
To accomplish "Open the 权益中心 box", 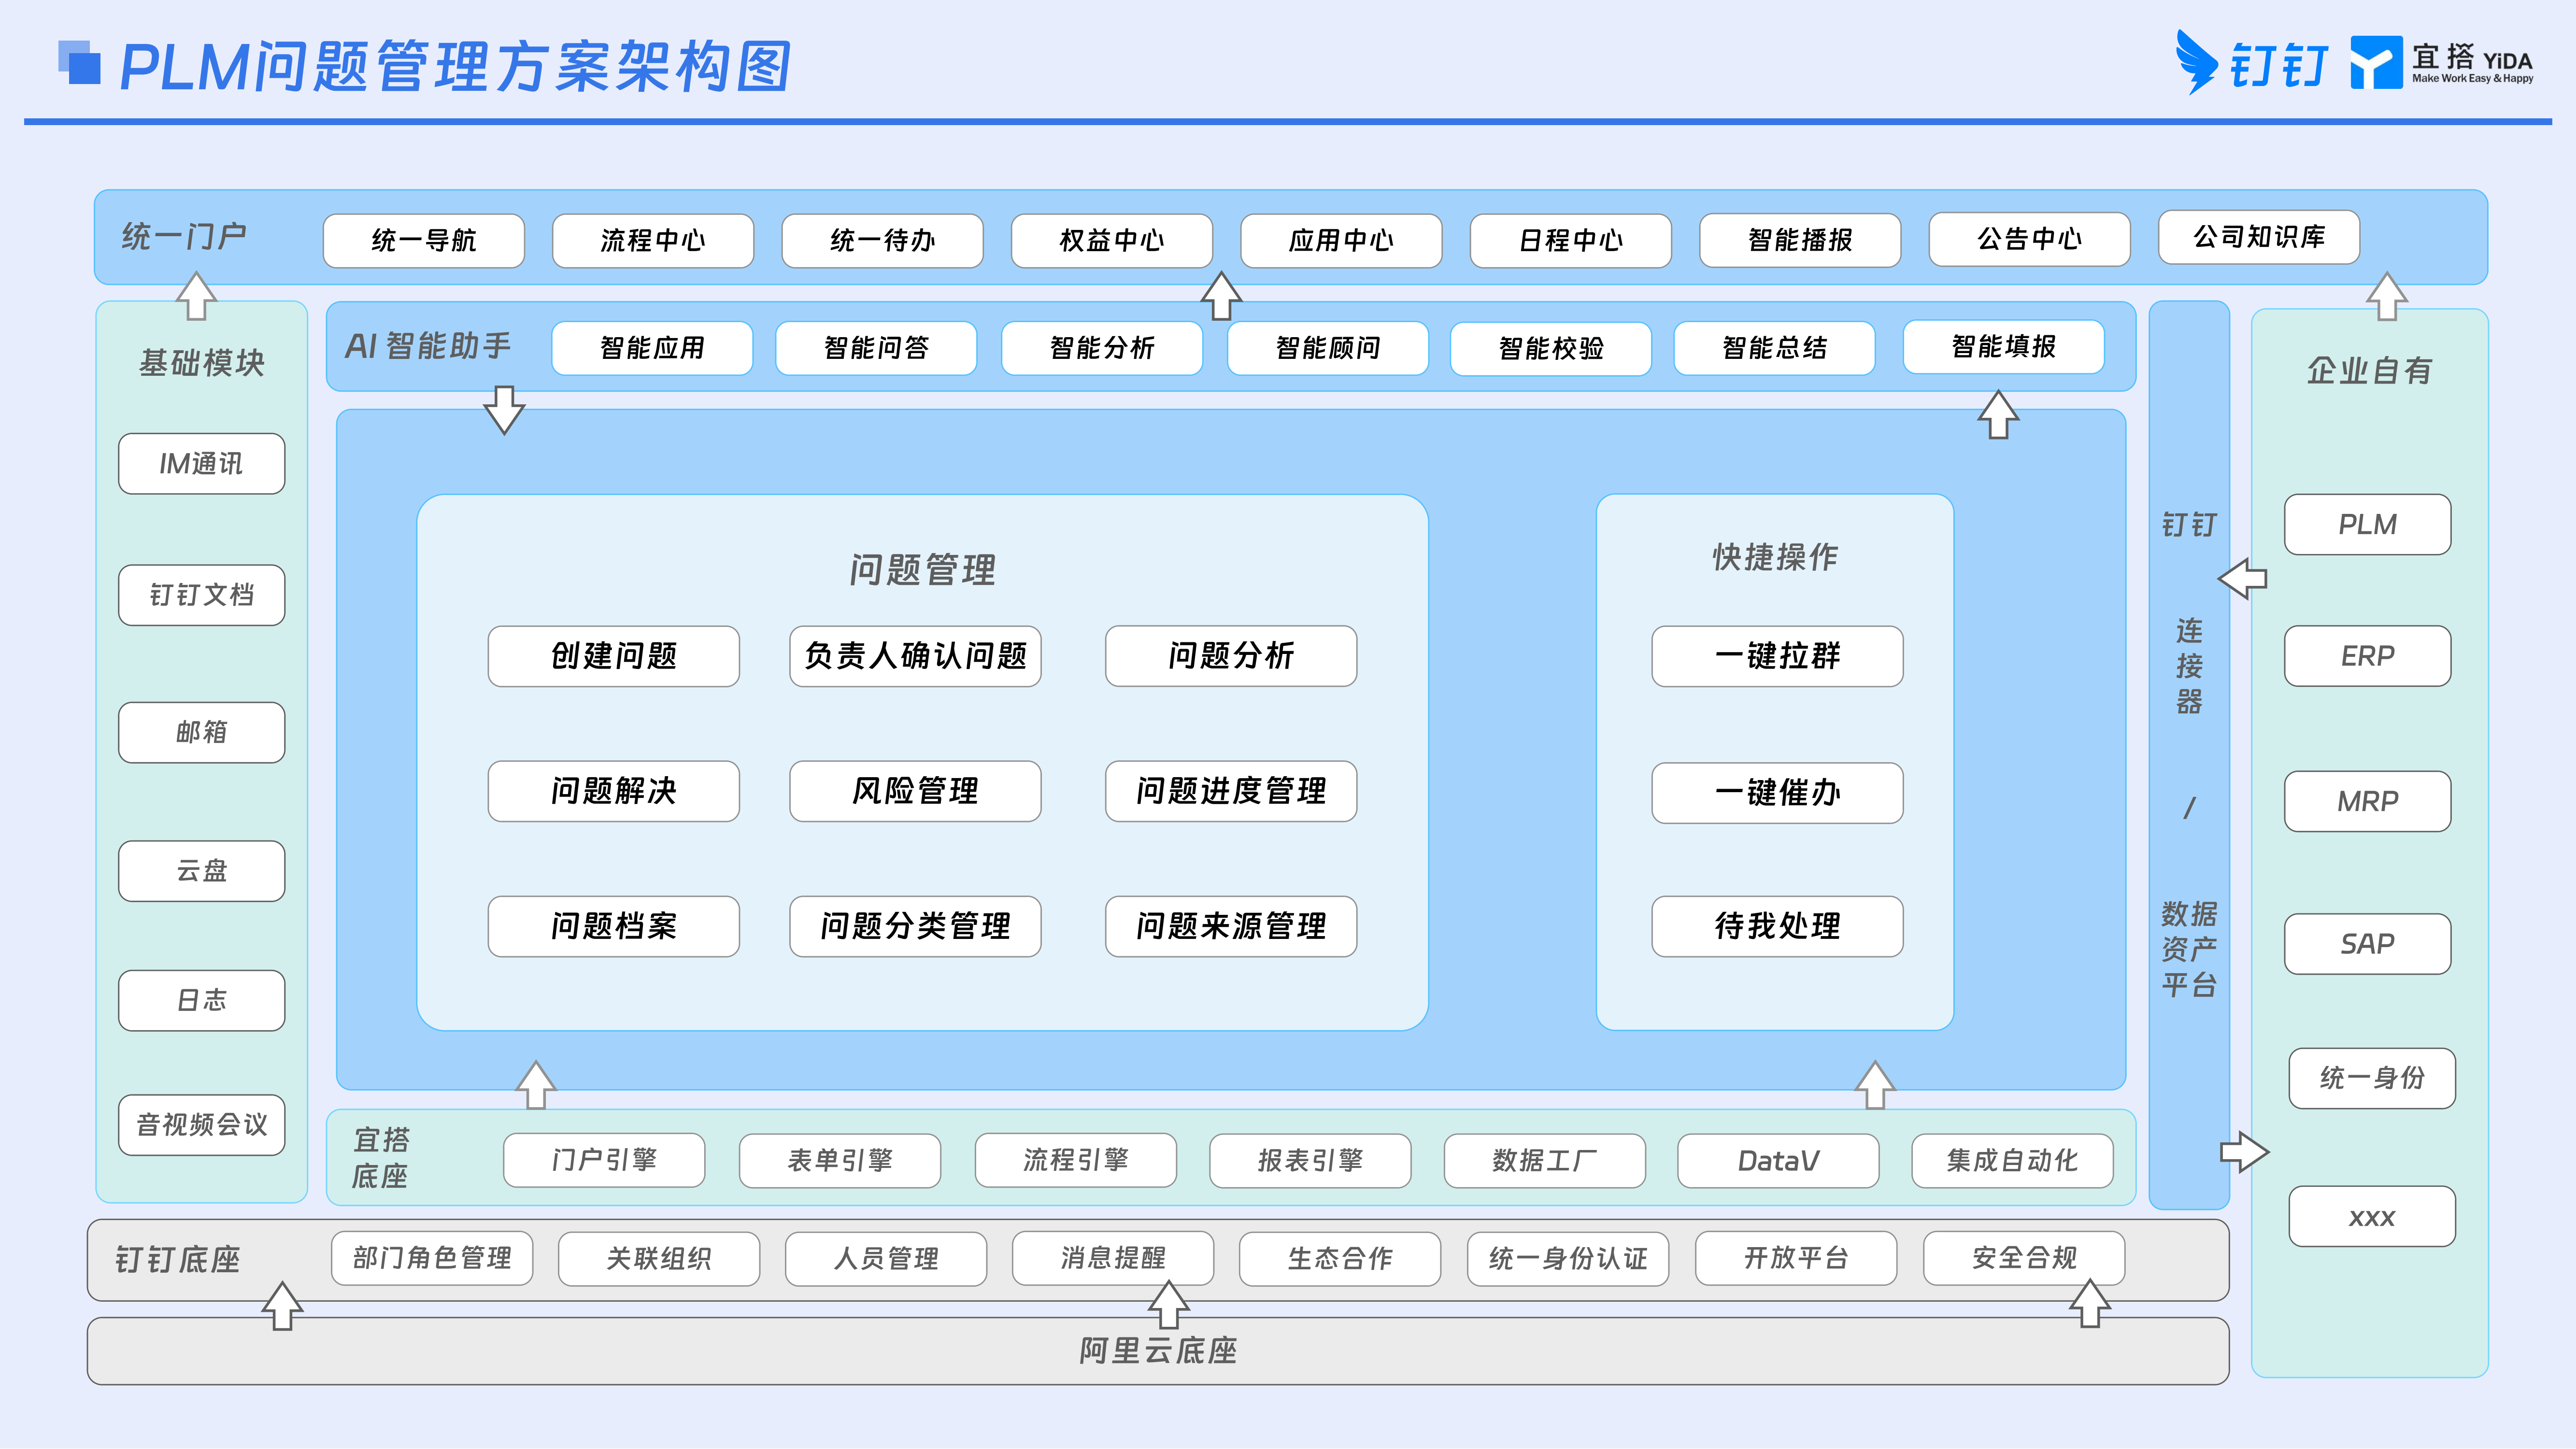I will [1112, 240].
